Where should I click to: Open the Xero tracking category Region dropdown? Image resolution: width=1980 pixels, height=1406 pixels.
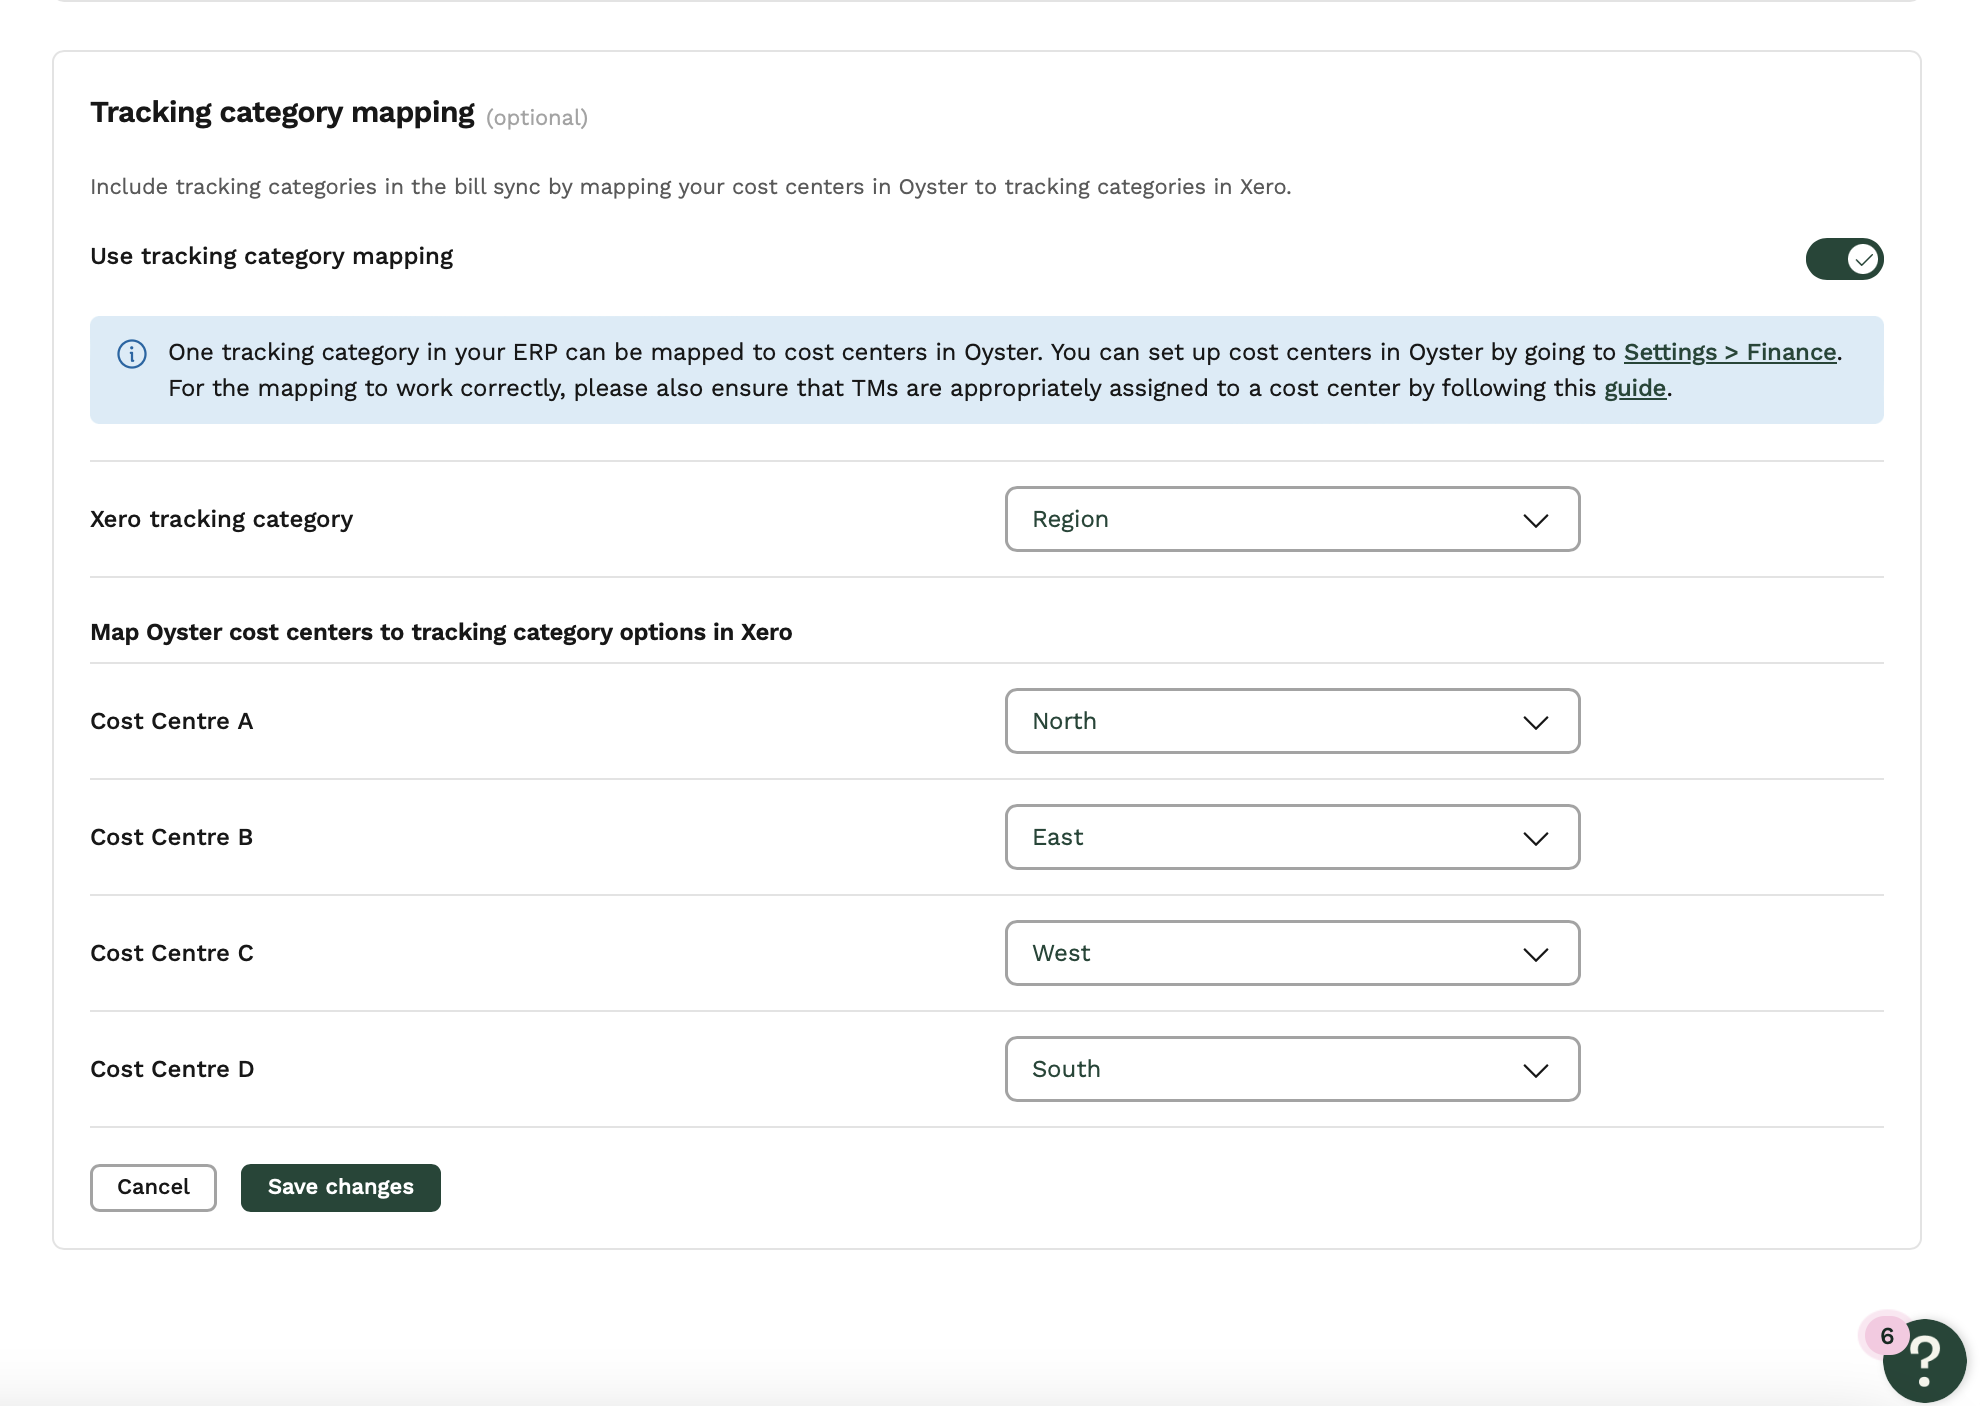point(1292,519)
